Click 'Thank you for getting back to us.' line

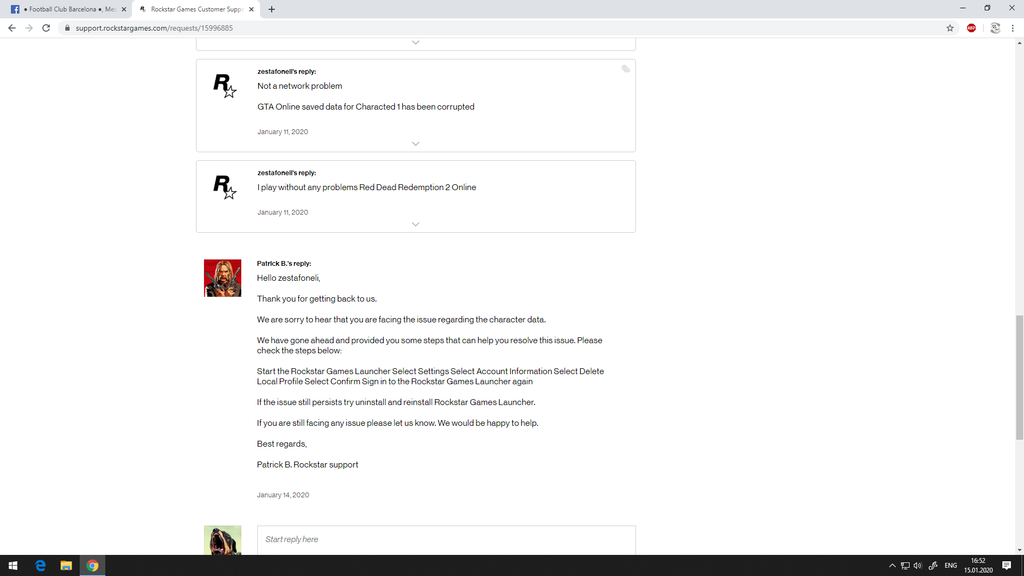coord(317,299)
